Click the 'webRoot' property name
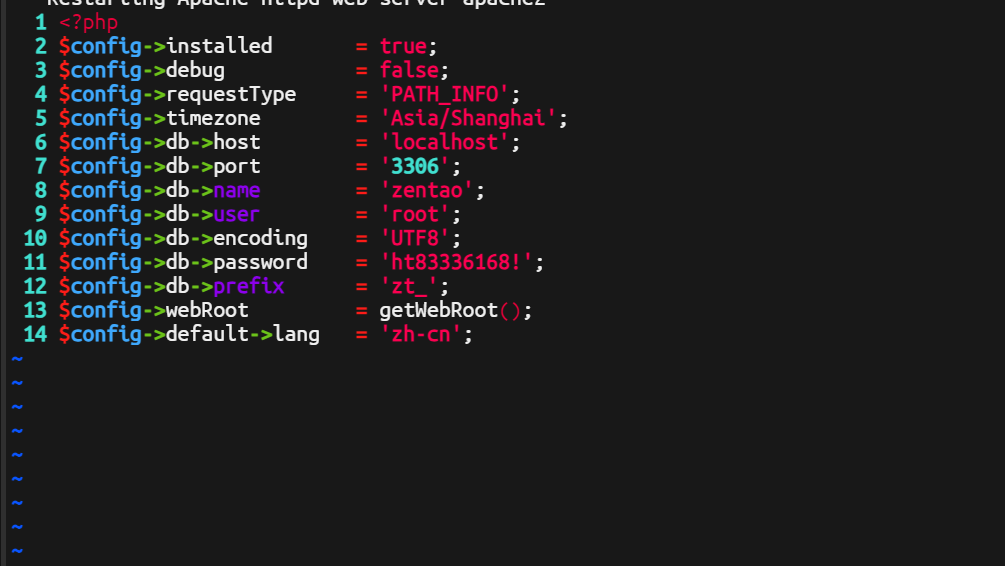 point(207,310)
